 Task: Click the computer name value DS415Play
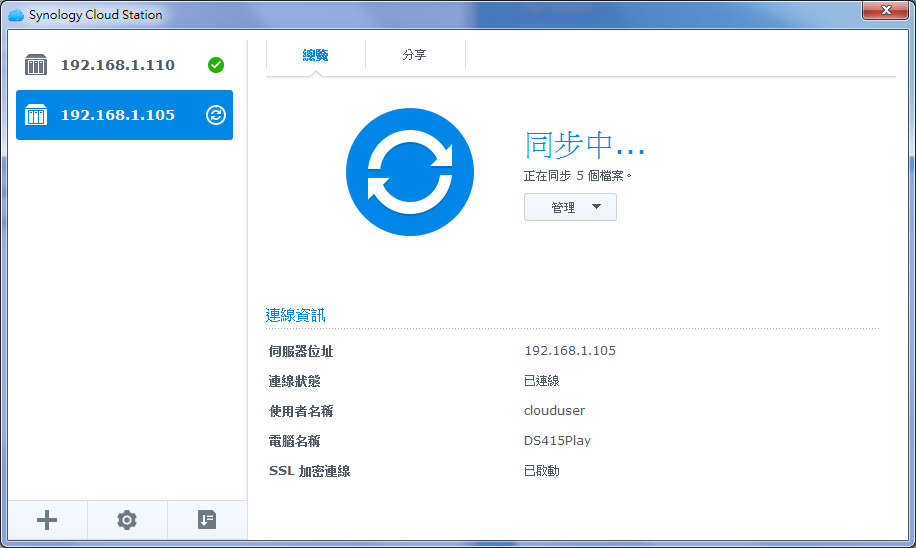(557, 441)
